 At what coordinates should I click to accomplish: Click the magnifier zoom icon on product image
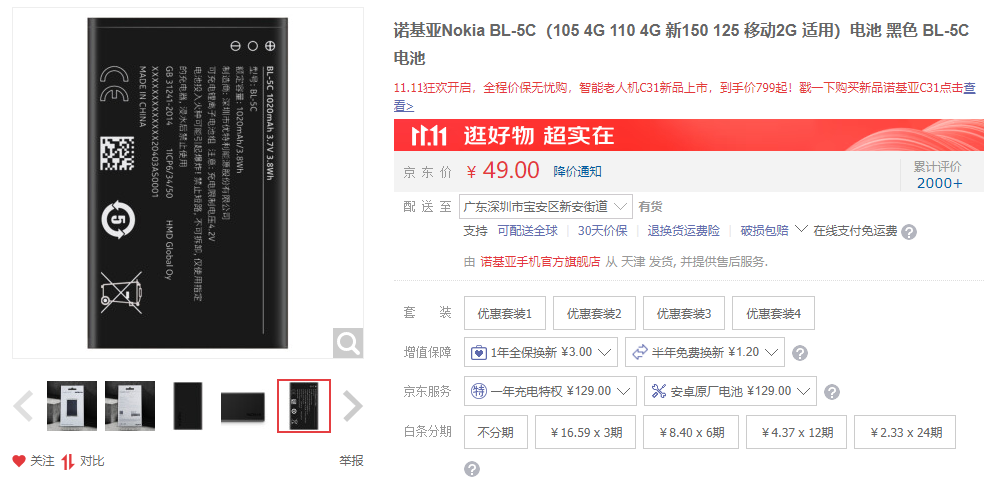tap(347, 343)
